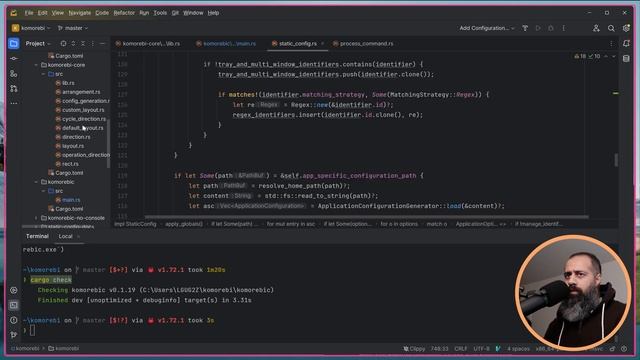Expand komorebic-no-console folder
The height and width of the screenshot is (360, 640).
pyautogui.click(x=36, y=218)
